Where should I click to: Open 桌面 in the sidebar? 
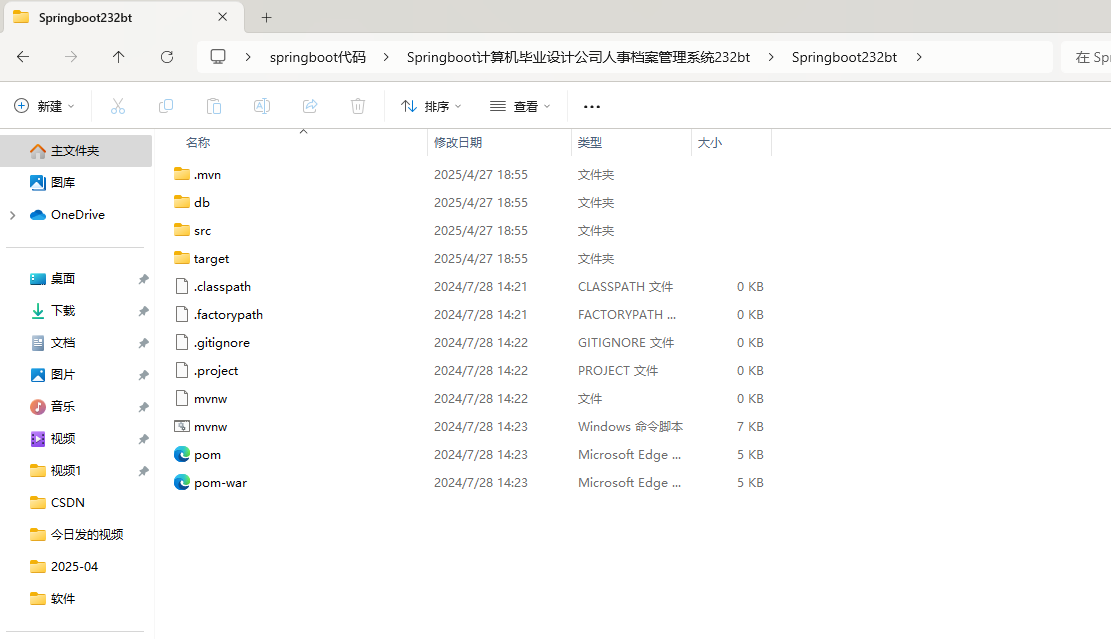click(63, 278)
